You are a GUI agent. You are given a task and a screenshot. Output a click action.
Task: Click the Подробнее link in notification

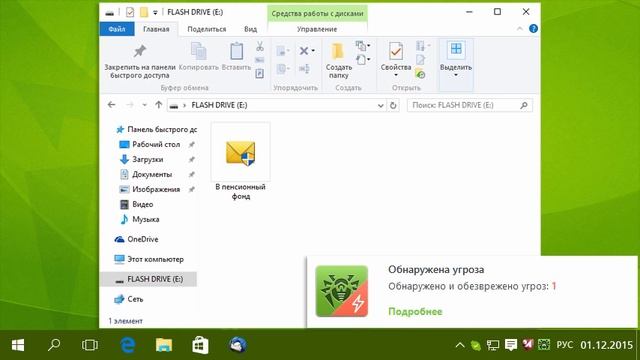click(x=415, y=311)
